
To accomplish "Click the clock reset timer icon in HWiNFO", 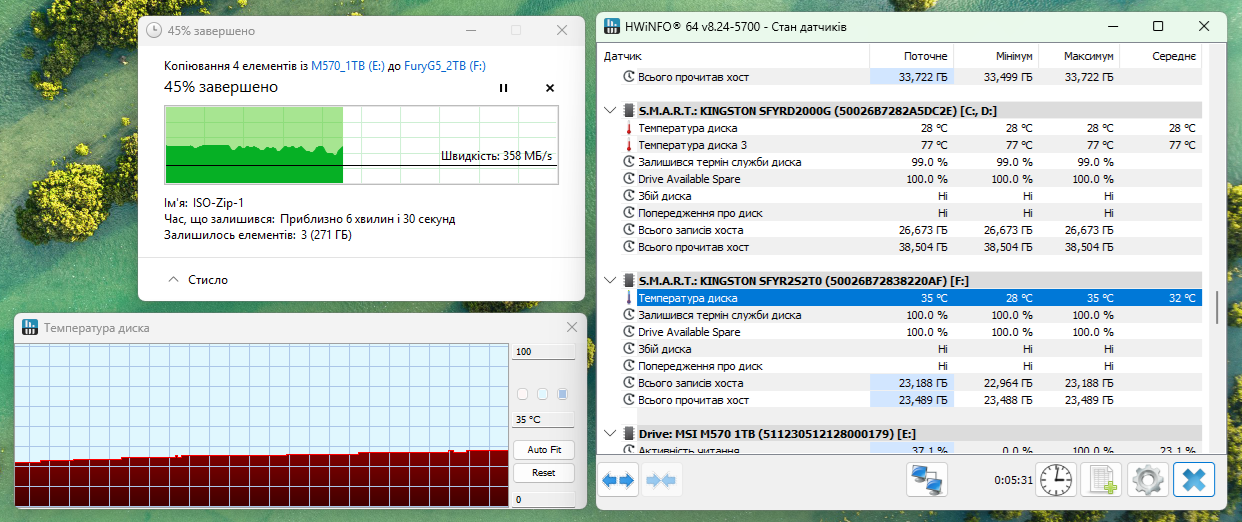I will 1056,481.
